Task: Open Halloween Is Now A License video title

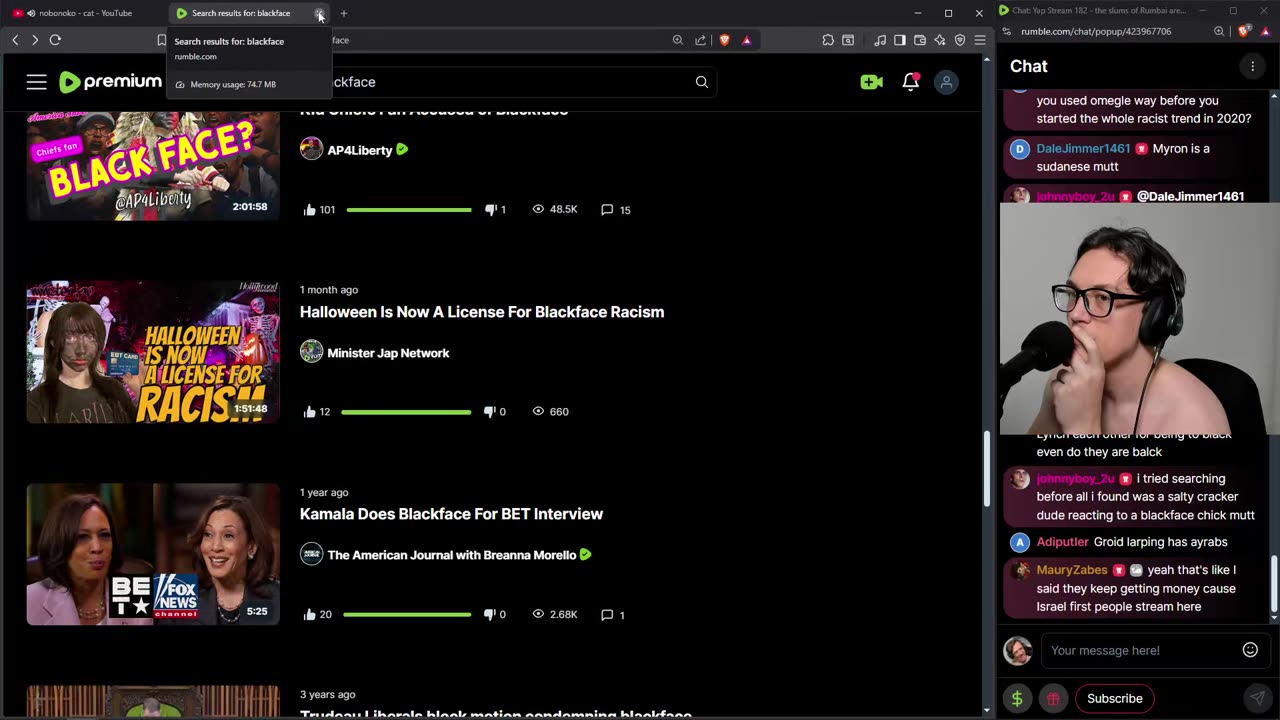Action: pos(482,312)
